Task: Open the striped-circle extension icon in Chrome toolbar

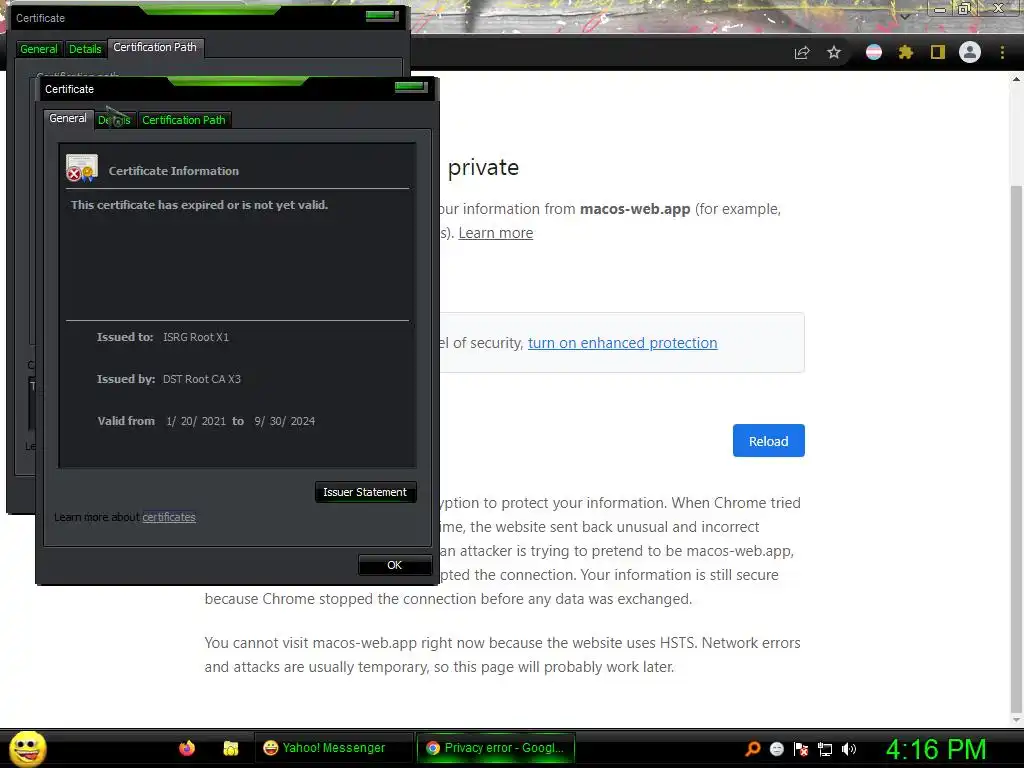Action: click(874, 52)
